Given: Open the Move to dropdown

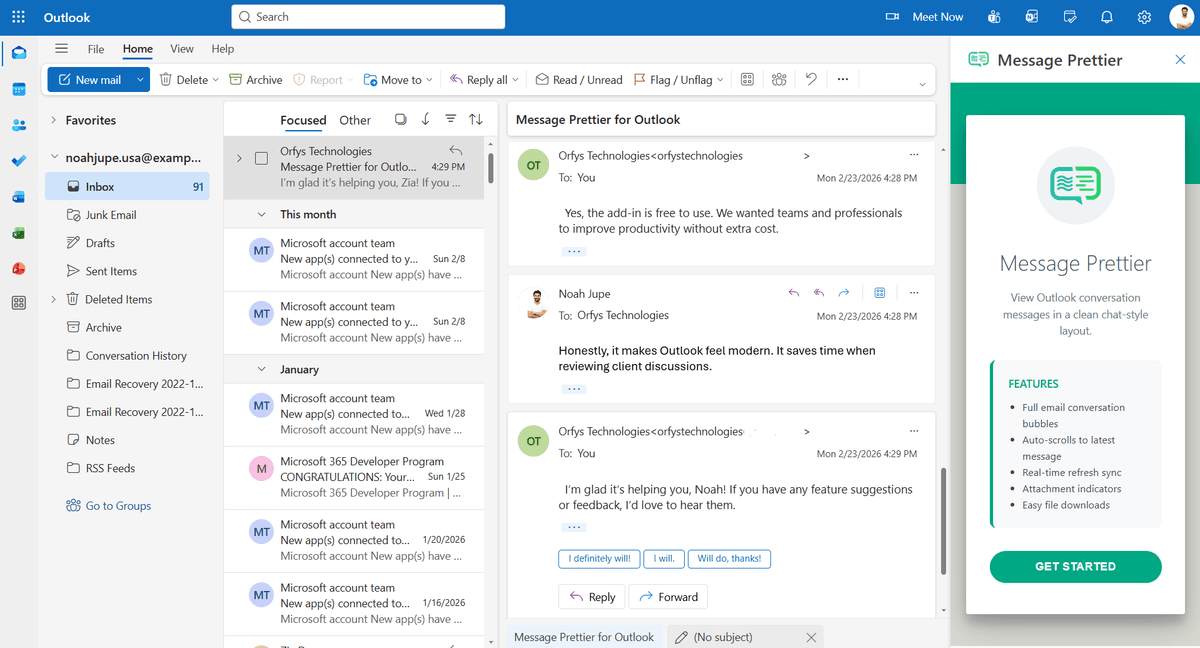Looking at the screenshot, I should click(430, 80).
